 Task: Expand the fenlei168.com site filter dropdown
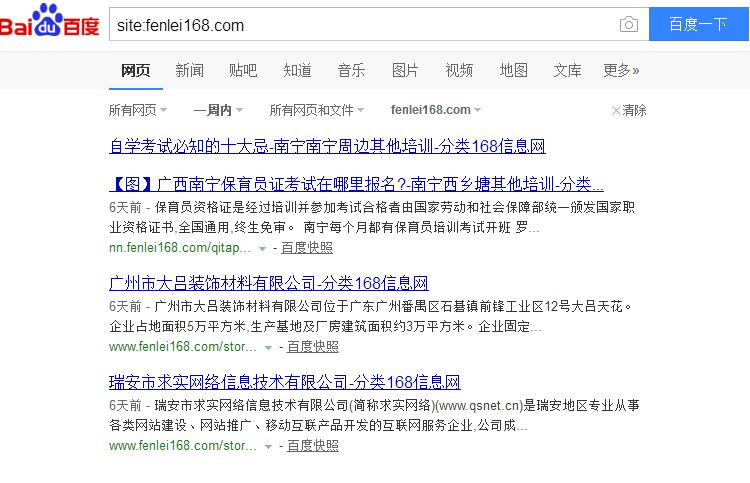pyautogui.click(x=436, y=110)
